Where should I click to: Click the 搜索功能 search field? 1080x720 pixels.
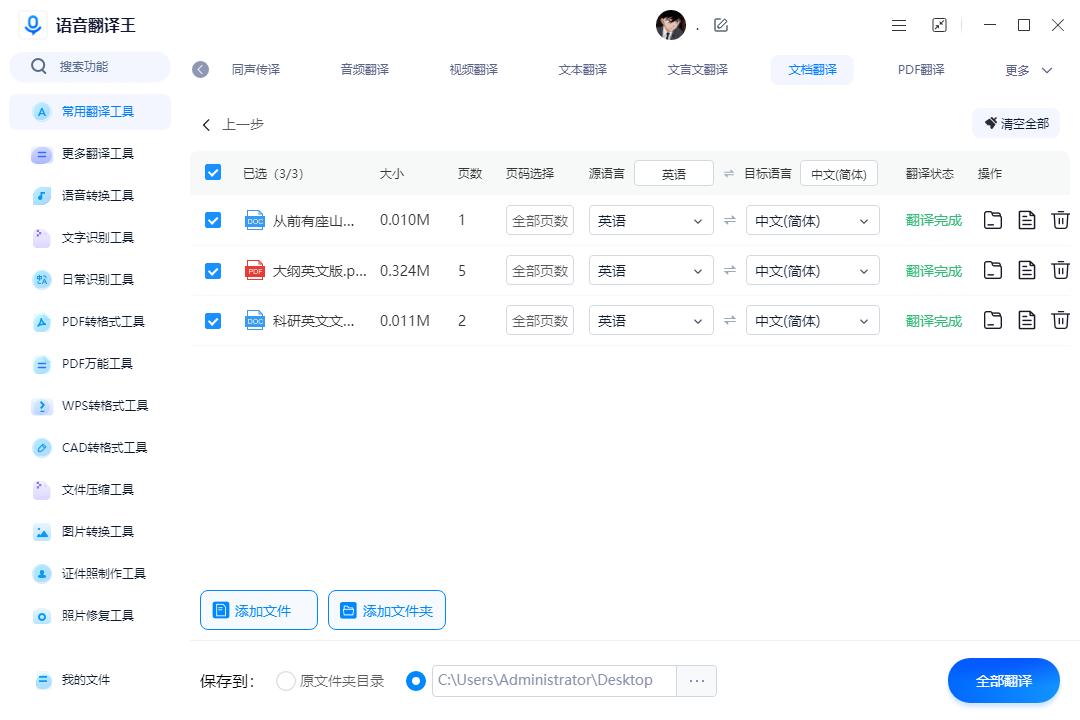pos(90,67)
